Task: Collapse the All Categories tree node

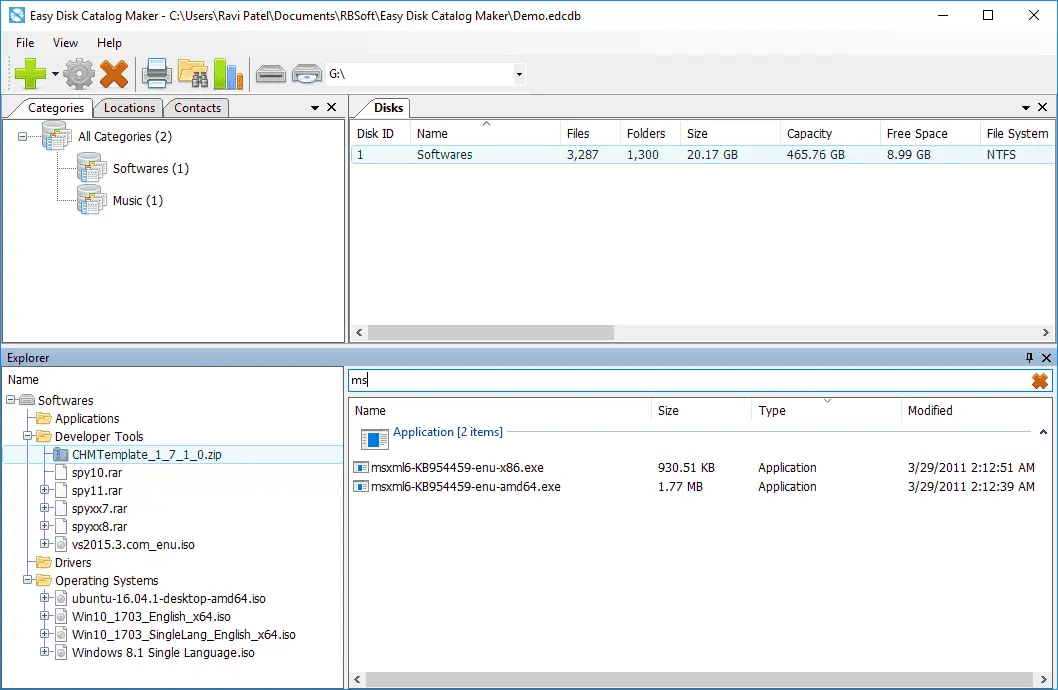Action: (x=22, y=136)
